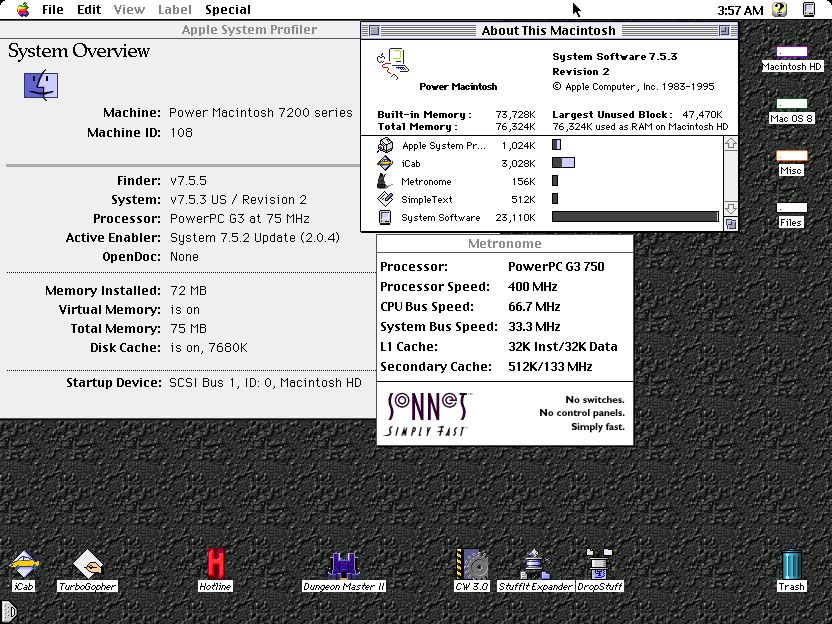Click the "400 MHz" processor speed in Metronome
Screen dimensions: 832x624
532,287
